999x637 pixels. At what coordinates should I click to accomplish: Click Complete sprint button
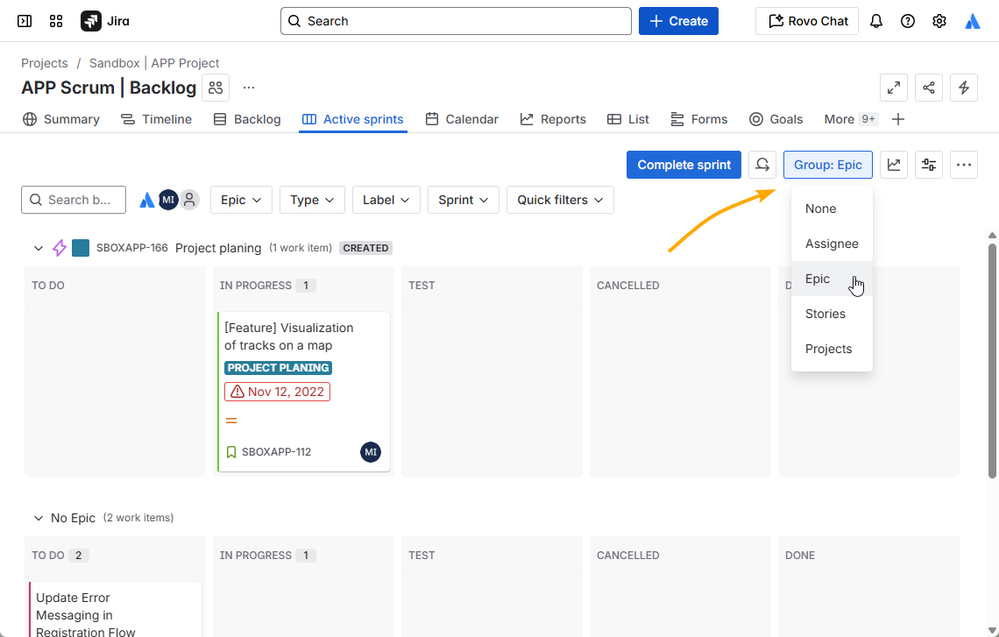click(684, 165)
